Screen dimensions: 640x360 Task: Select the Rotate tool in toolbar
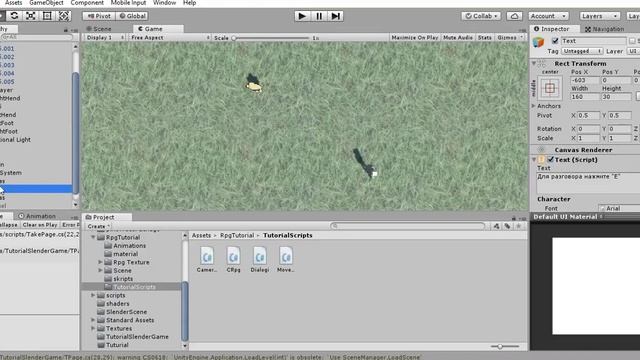click(x=14, y=16)
